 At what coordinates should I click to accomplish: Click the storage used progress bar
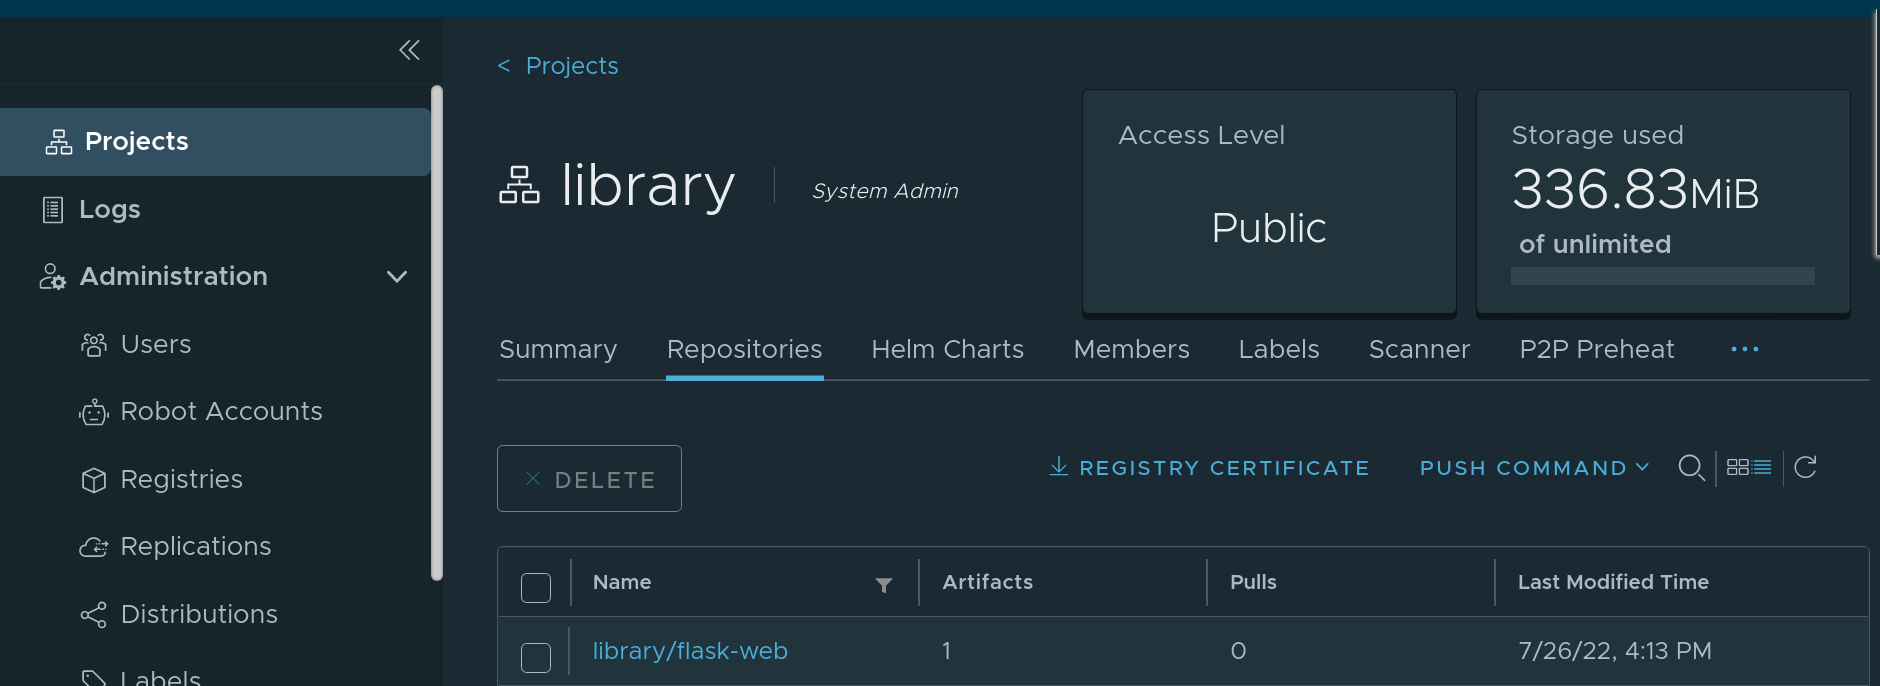coord(1662,276)
